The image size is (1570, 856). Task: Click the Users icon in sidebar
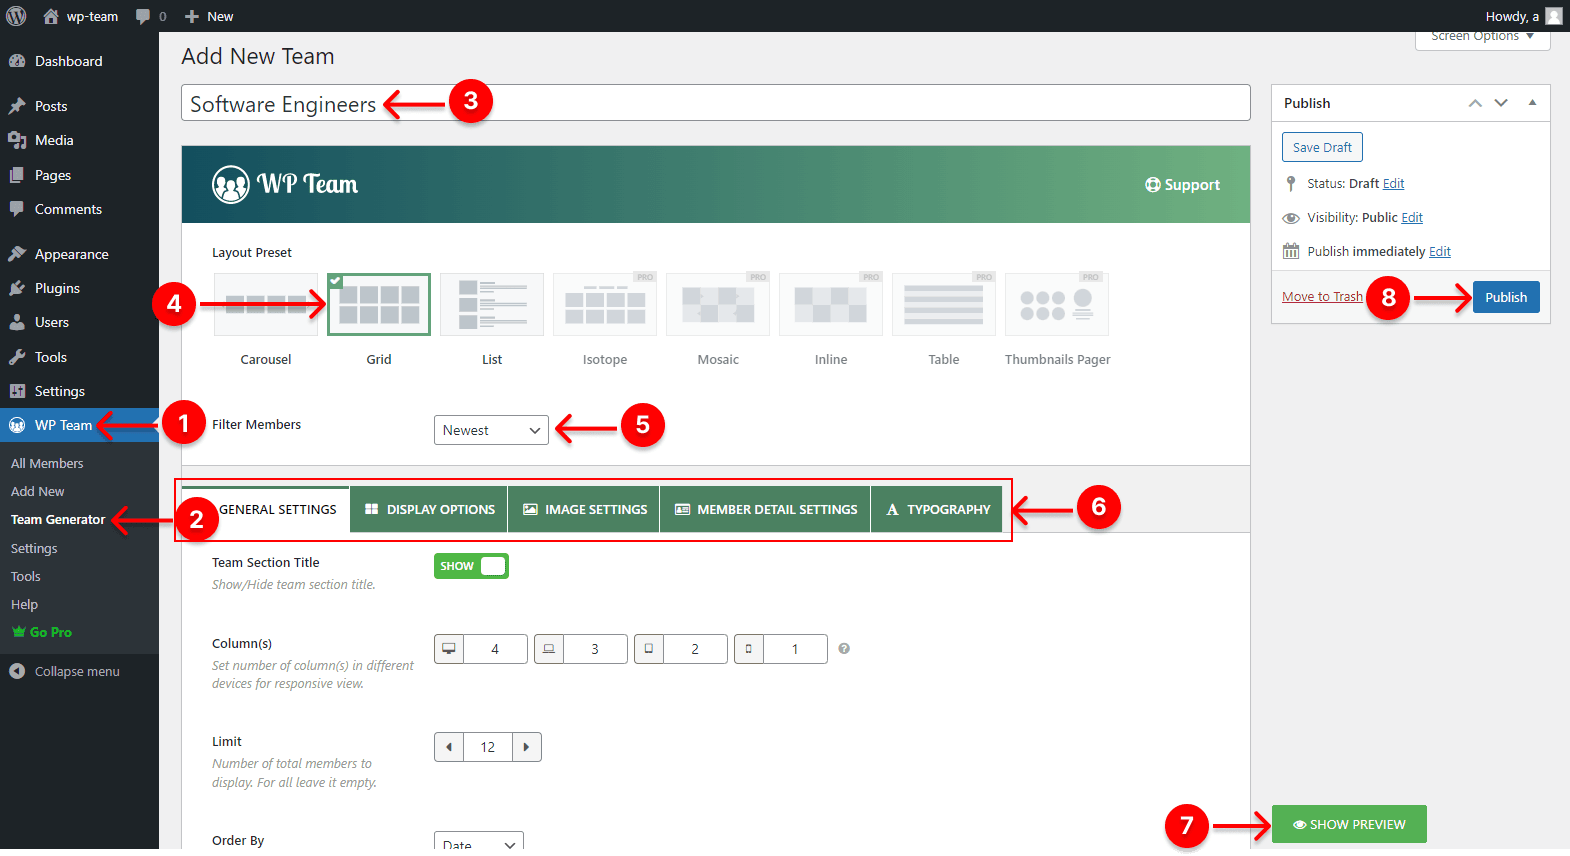tap(17, 322)
